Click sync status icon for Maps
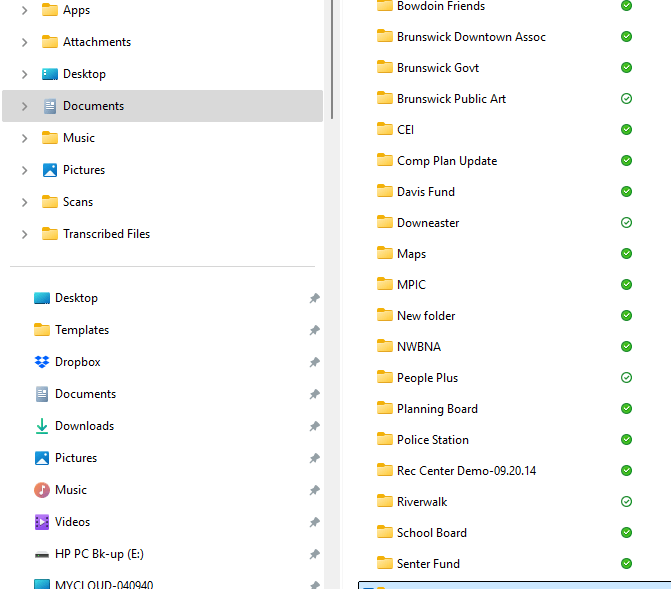The image size is (671, 589). coord(626,254)
